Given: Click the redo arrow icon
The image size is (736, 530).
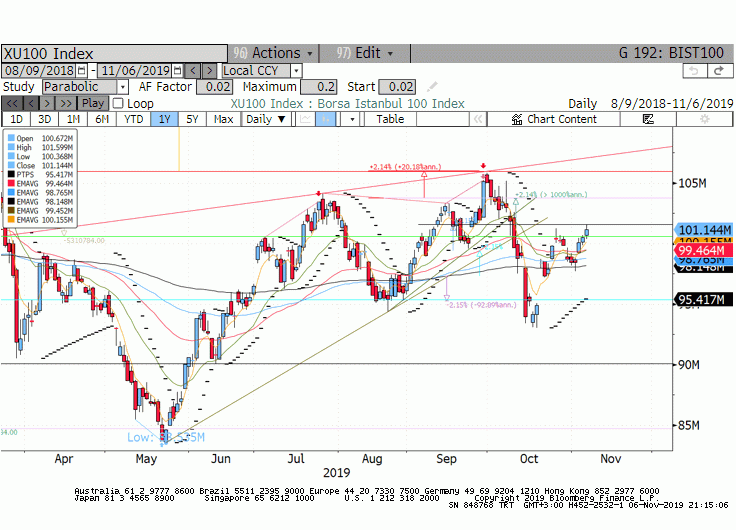Looking at the screenshot, I should point(720,71).
